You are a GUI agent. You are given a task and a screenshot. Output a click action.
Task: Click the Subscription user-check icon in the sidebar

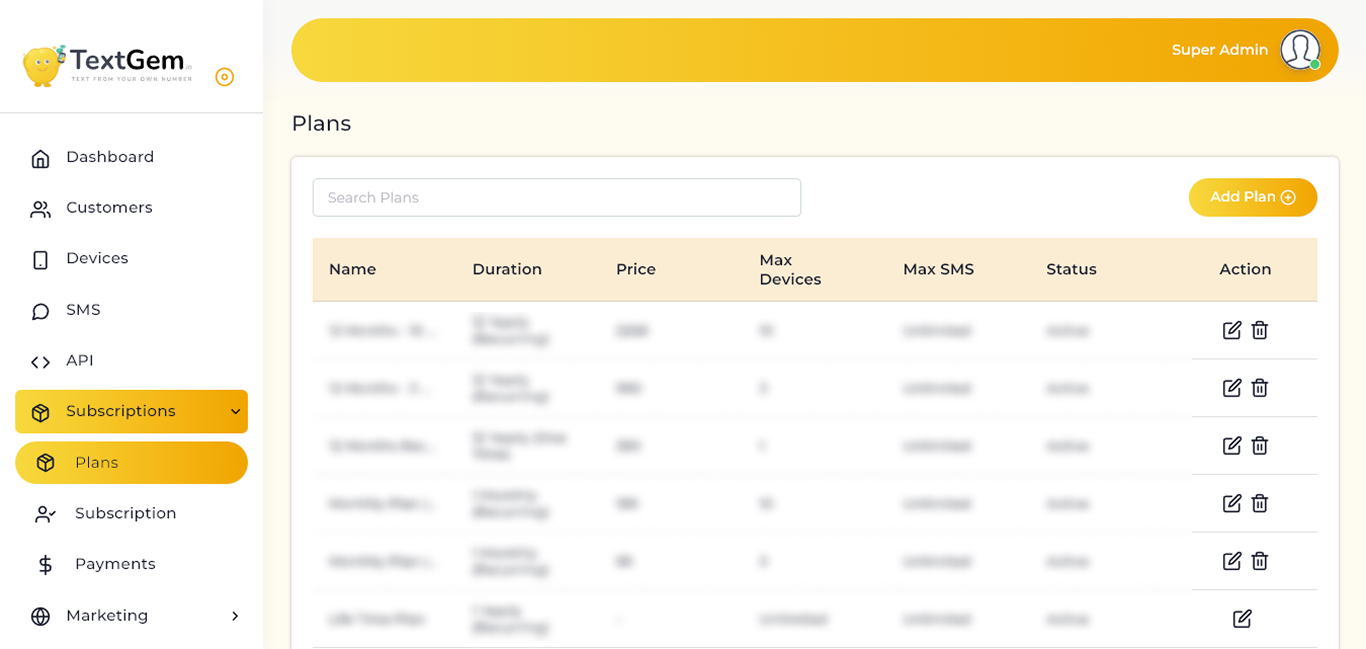pyautogui.click(x=45, y=514)
